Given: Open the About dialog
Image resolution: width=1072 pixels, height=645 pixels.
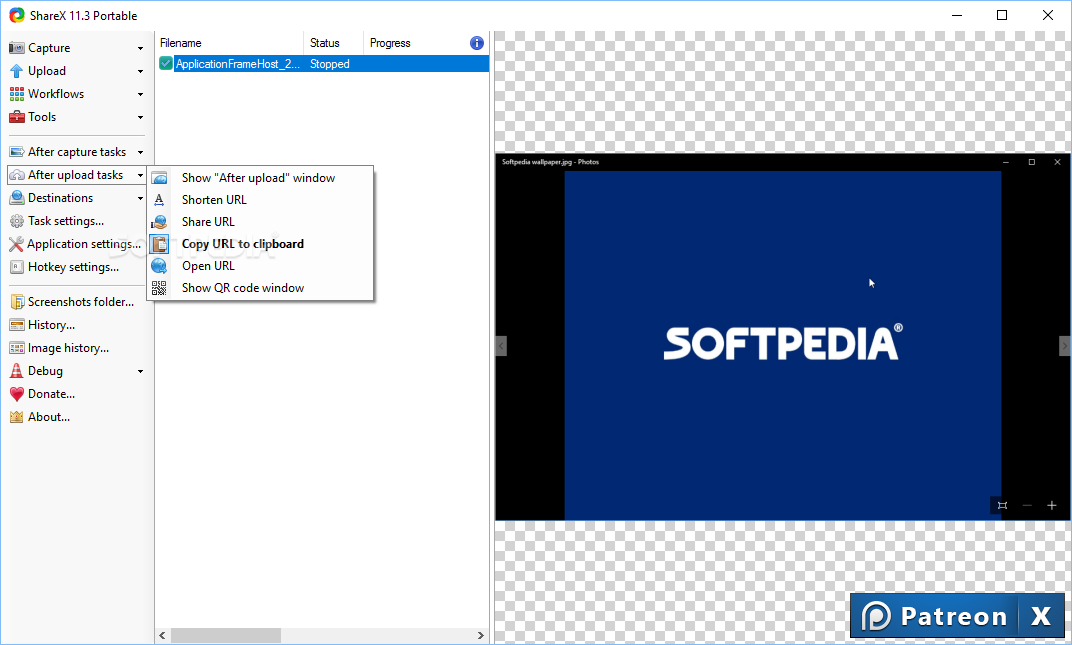Looking at the screenshot, I should pyautogui.click(x=77, y=417).
